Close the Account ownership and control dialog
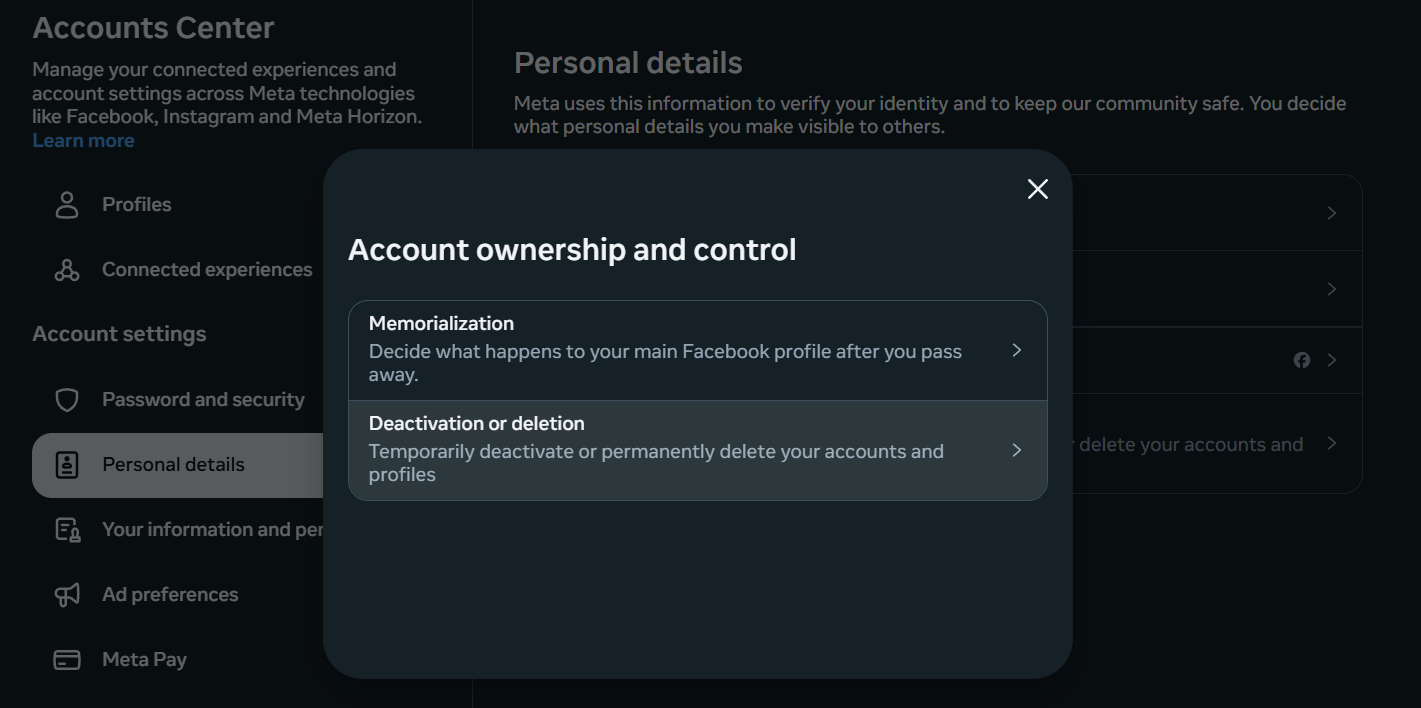Viewport: 1421px width, 708px height. click(x=1038, y=189)
